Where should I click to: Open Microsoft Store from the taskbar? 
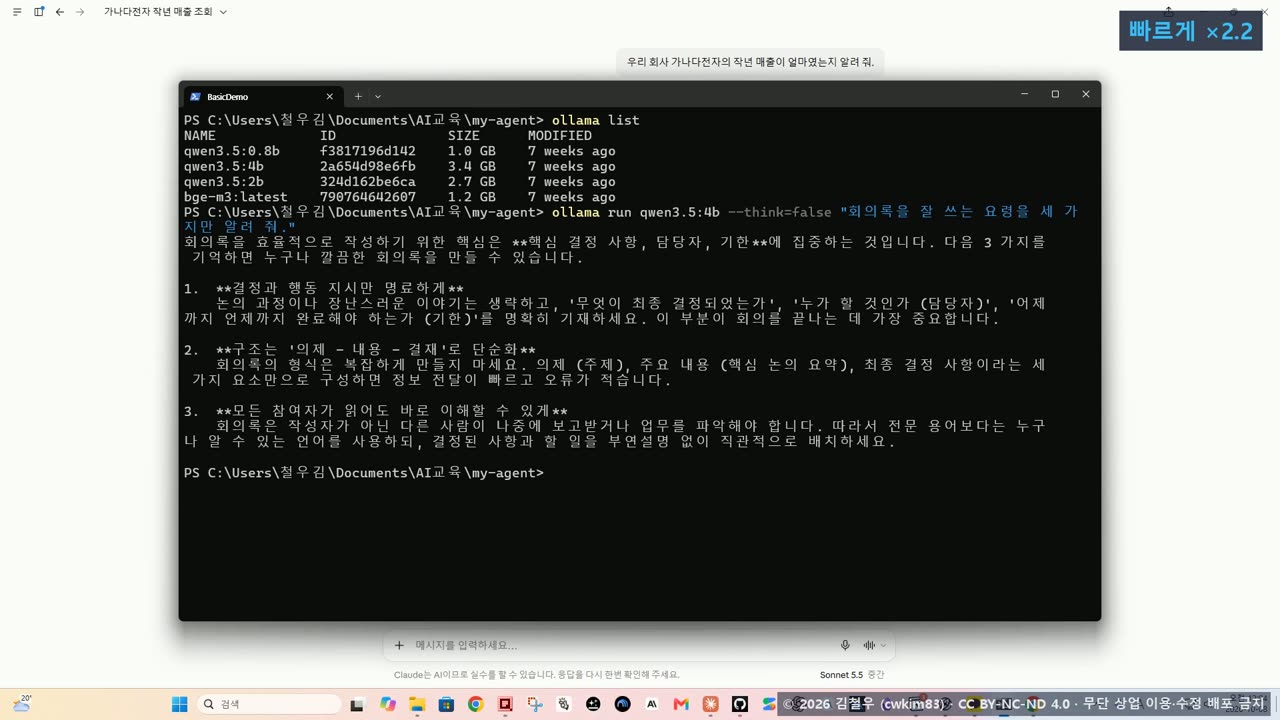pyautogui.click(x=446, y=704)
